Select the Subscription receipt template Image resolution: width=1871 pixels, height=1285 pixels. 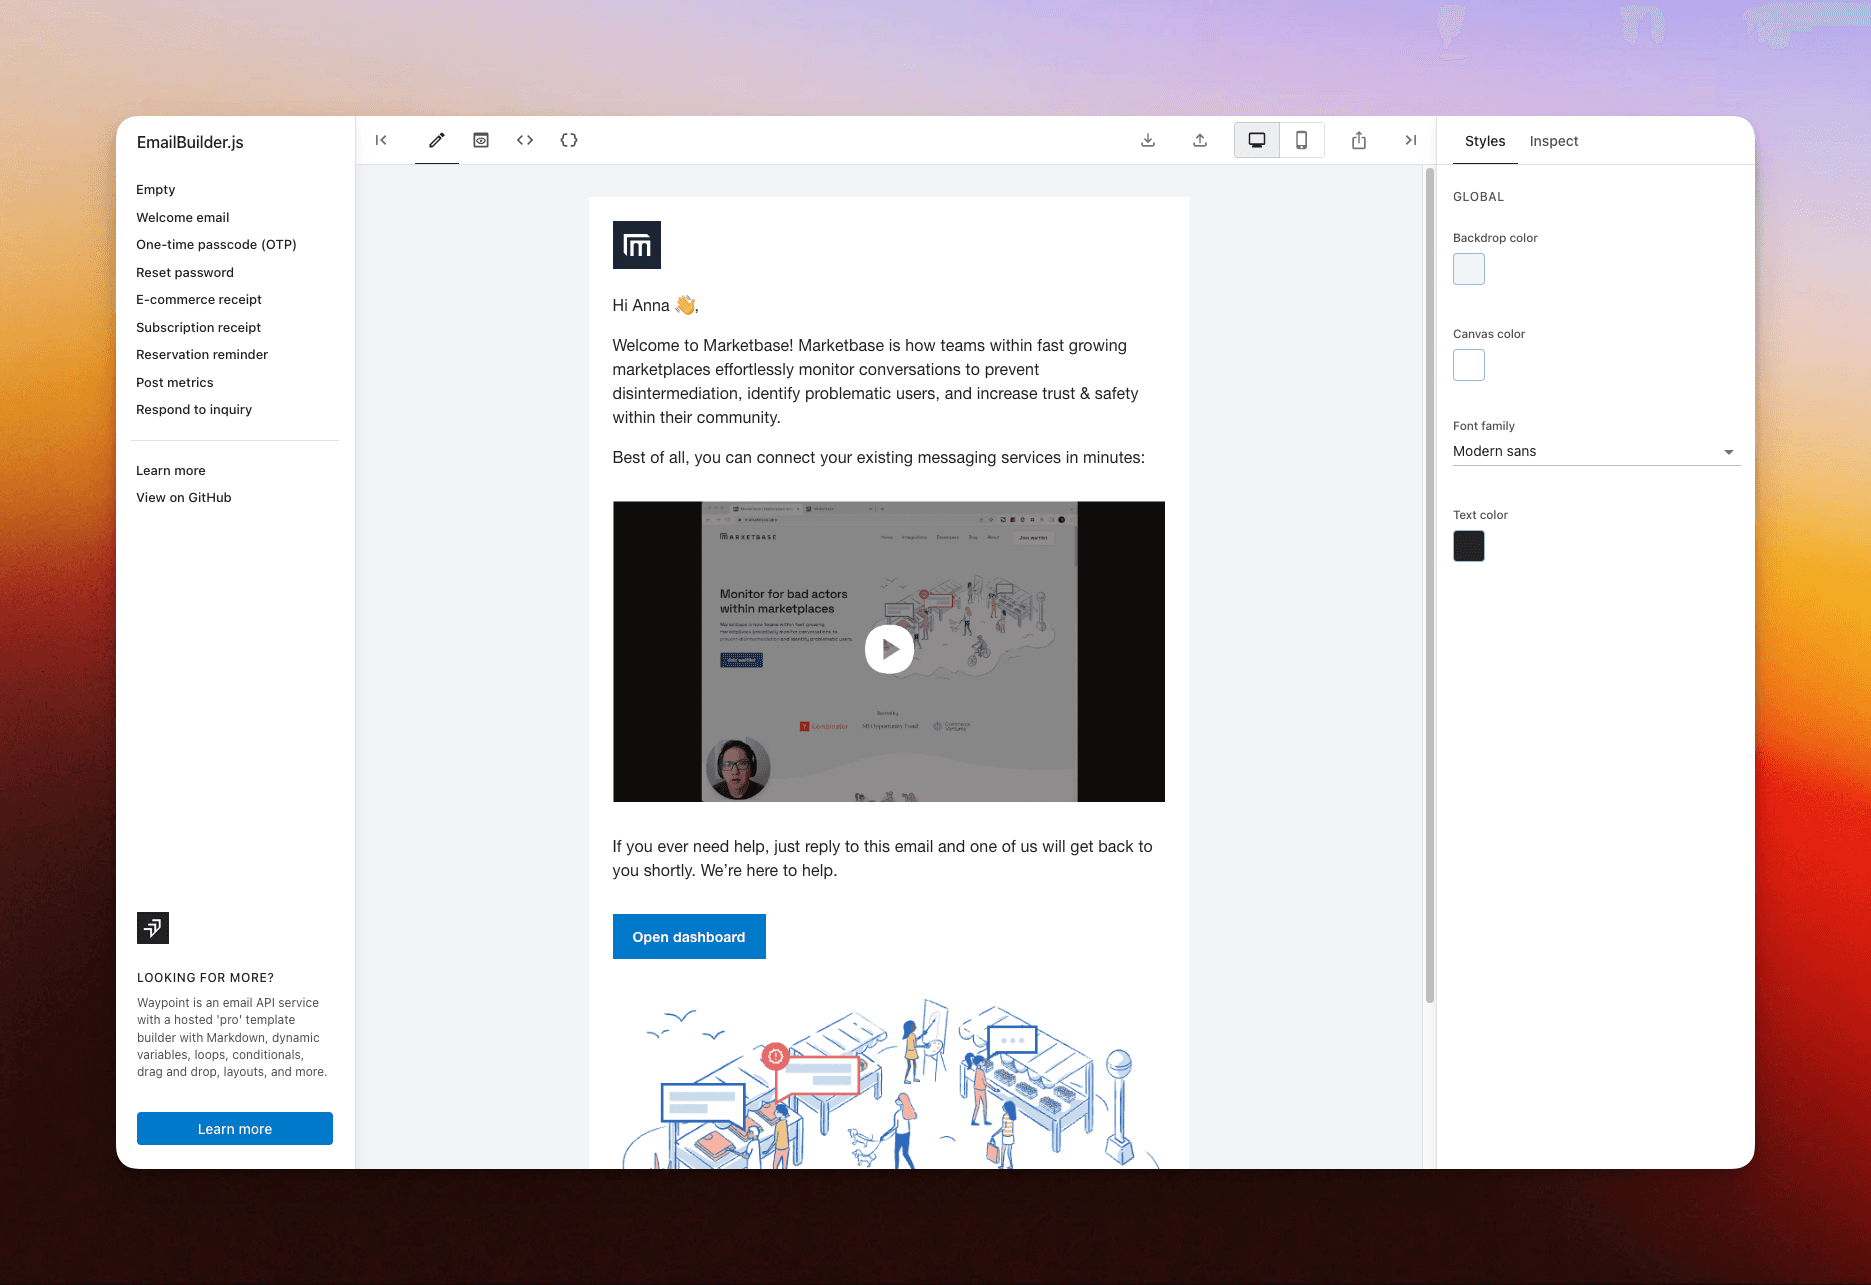click(x=199, y=328)
